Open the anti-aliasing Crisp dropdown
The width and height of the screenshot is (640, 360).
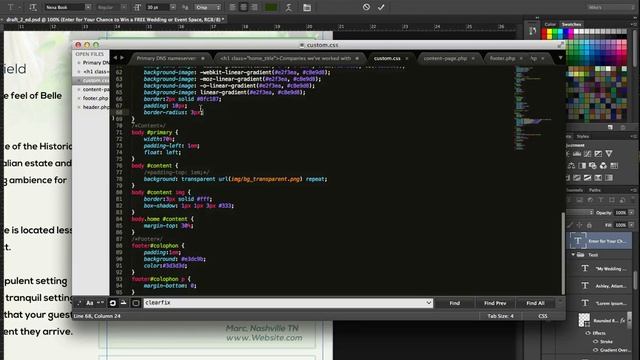207,7
